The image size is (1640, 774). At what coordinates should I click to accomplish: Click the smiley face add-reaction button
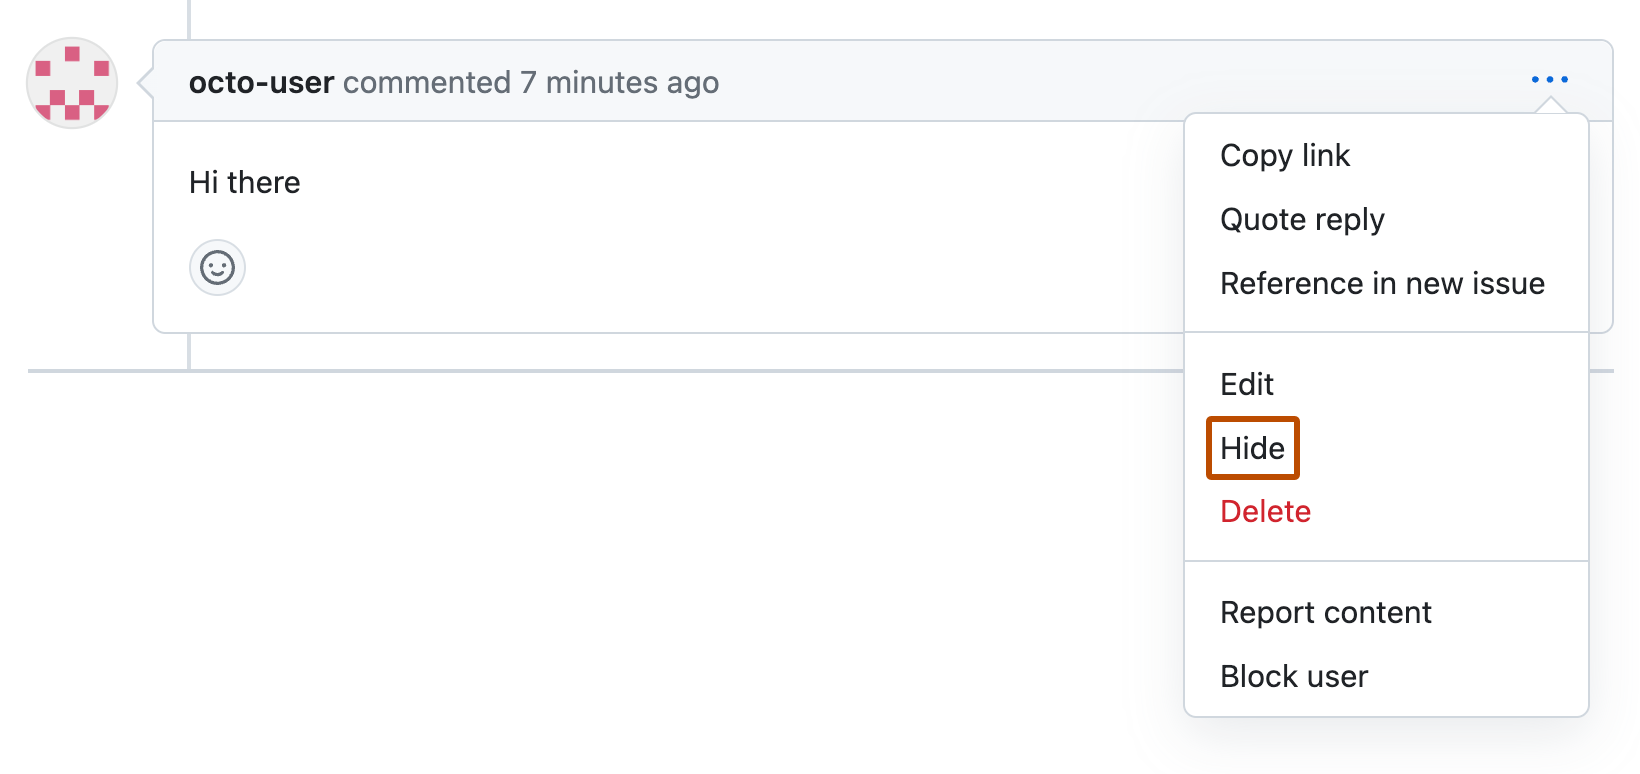pyautogui.click(x=216, y=267)
